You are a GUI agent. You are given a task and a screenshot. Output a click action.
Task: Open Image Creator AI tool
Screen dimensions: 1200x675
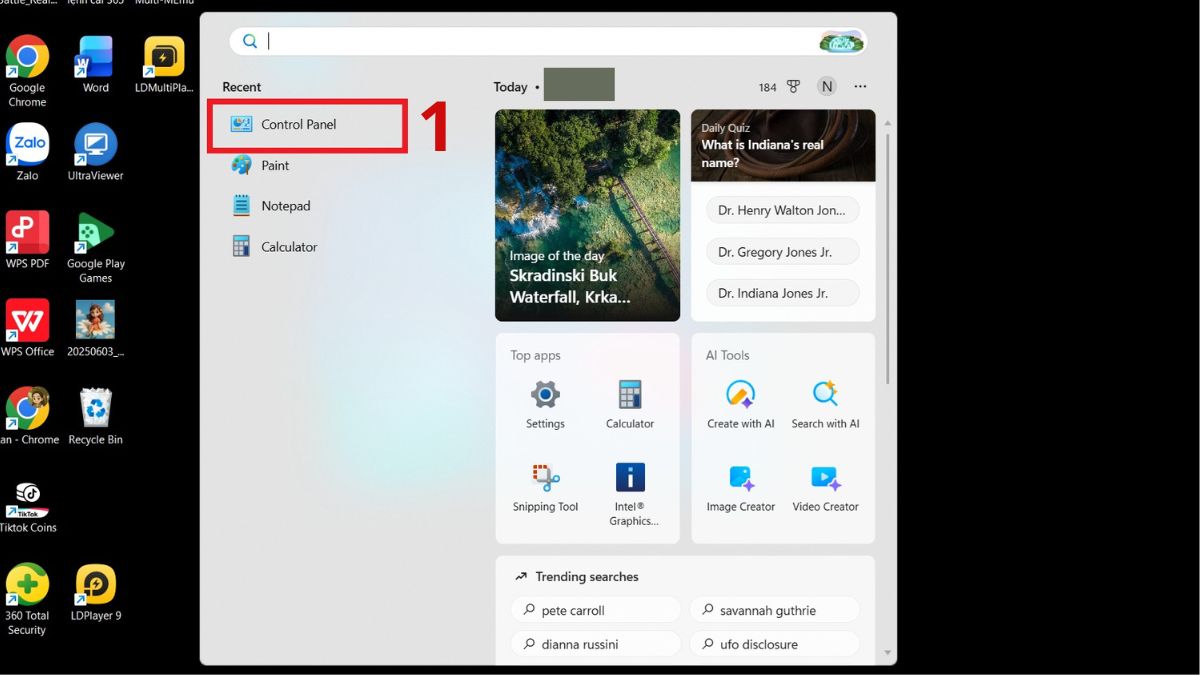741,487
